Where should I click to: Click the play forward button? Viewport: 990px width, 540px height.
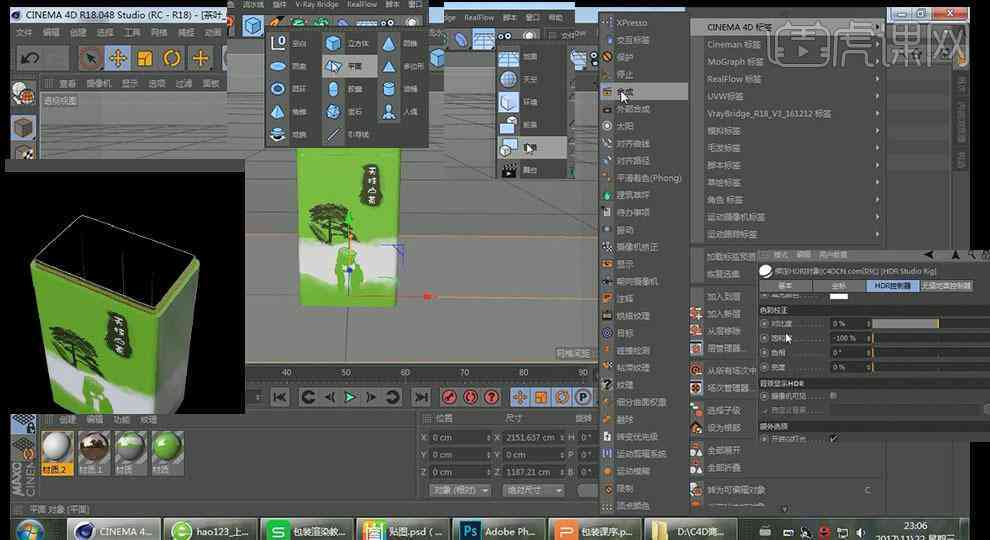point(349,397)
